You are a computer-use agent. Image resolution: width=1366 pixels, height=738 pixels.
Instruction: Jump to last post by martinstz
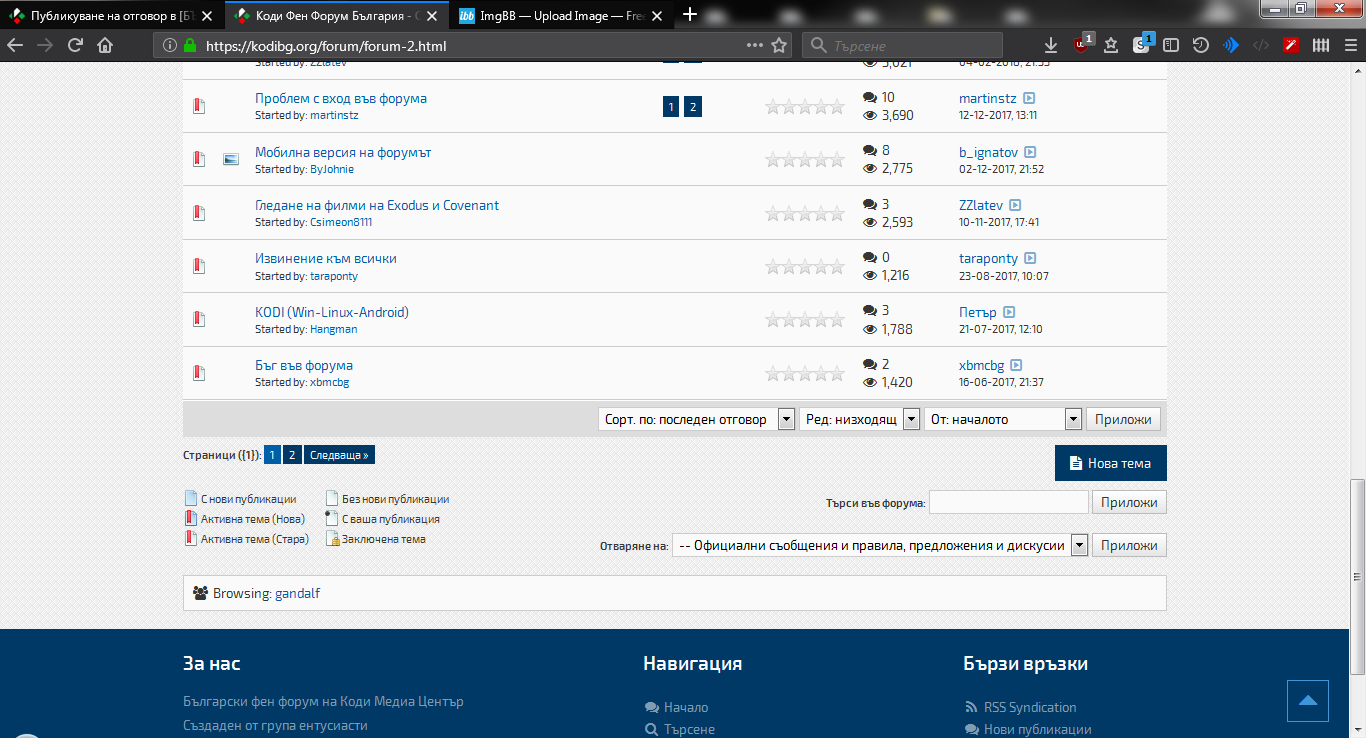[1029, 99]
